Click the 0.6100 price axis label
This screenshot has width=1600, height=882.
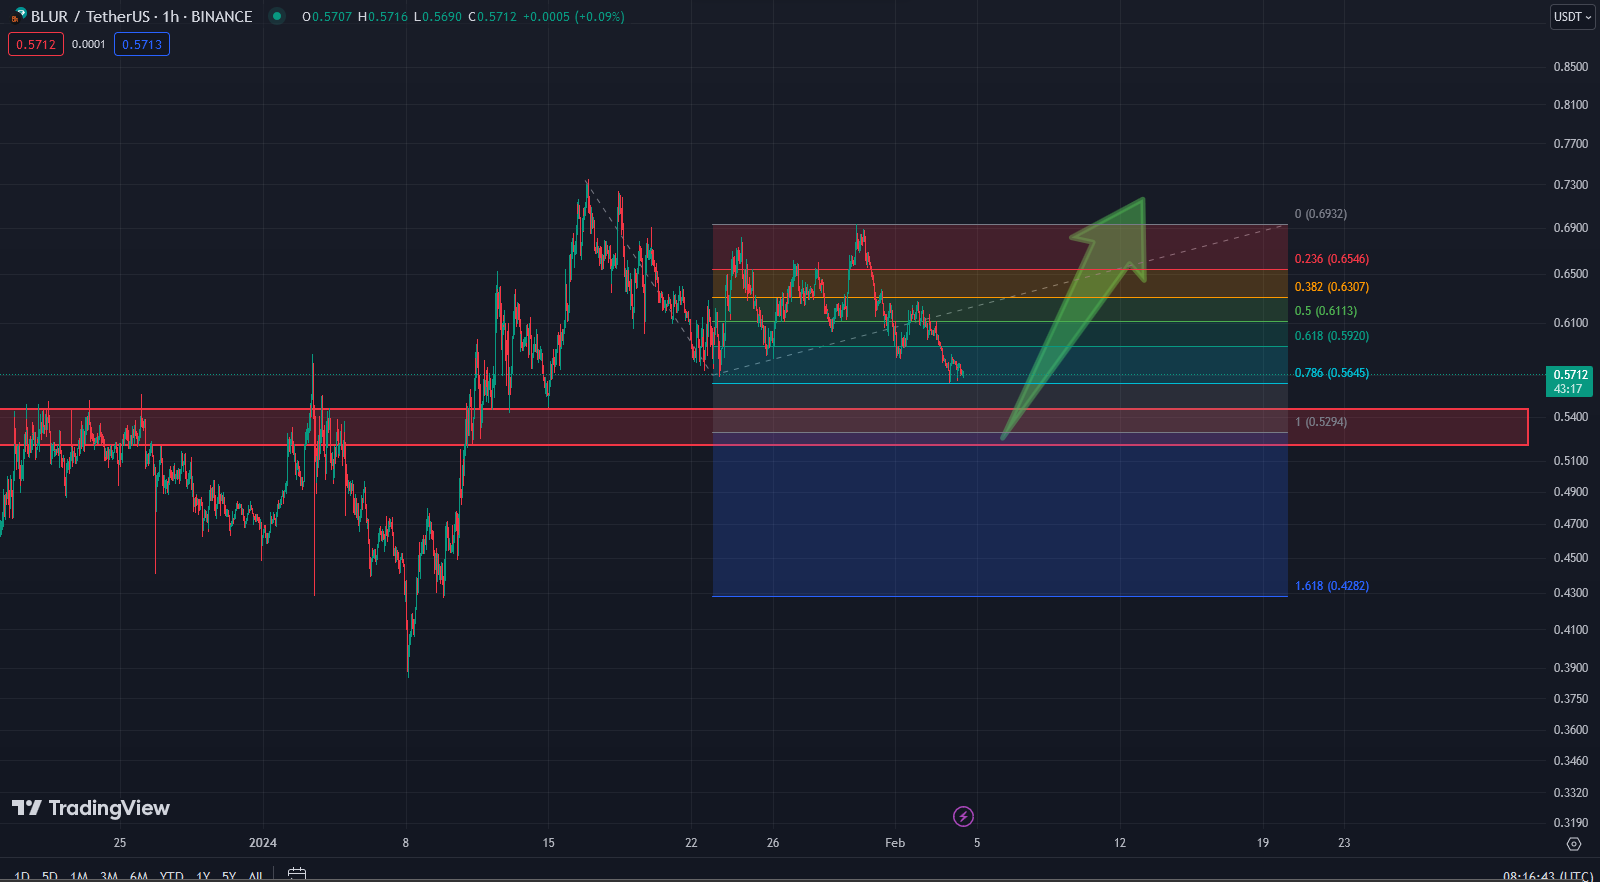coord(1570,323)
